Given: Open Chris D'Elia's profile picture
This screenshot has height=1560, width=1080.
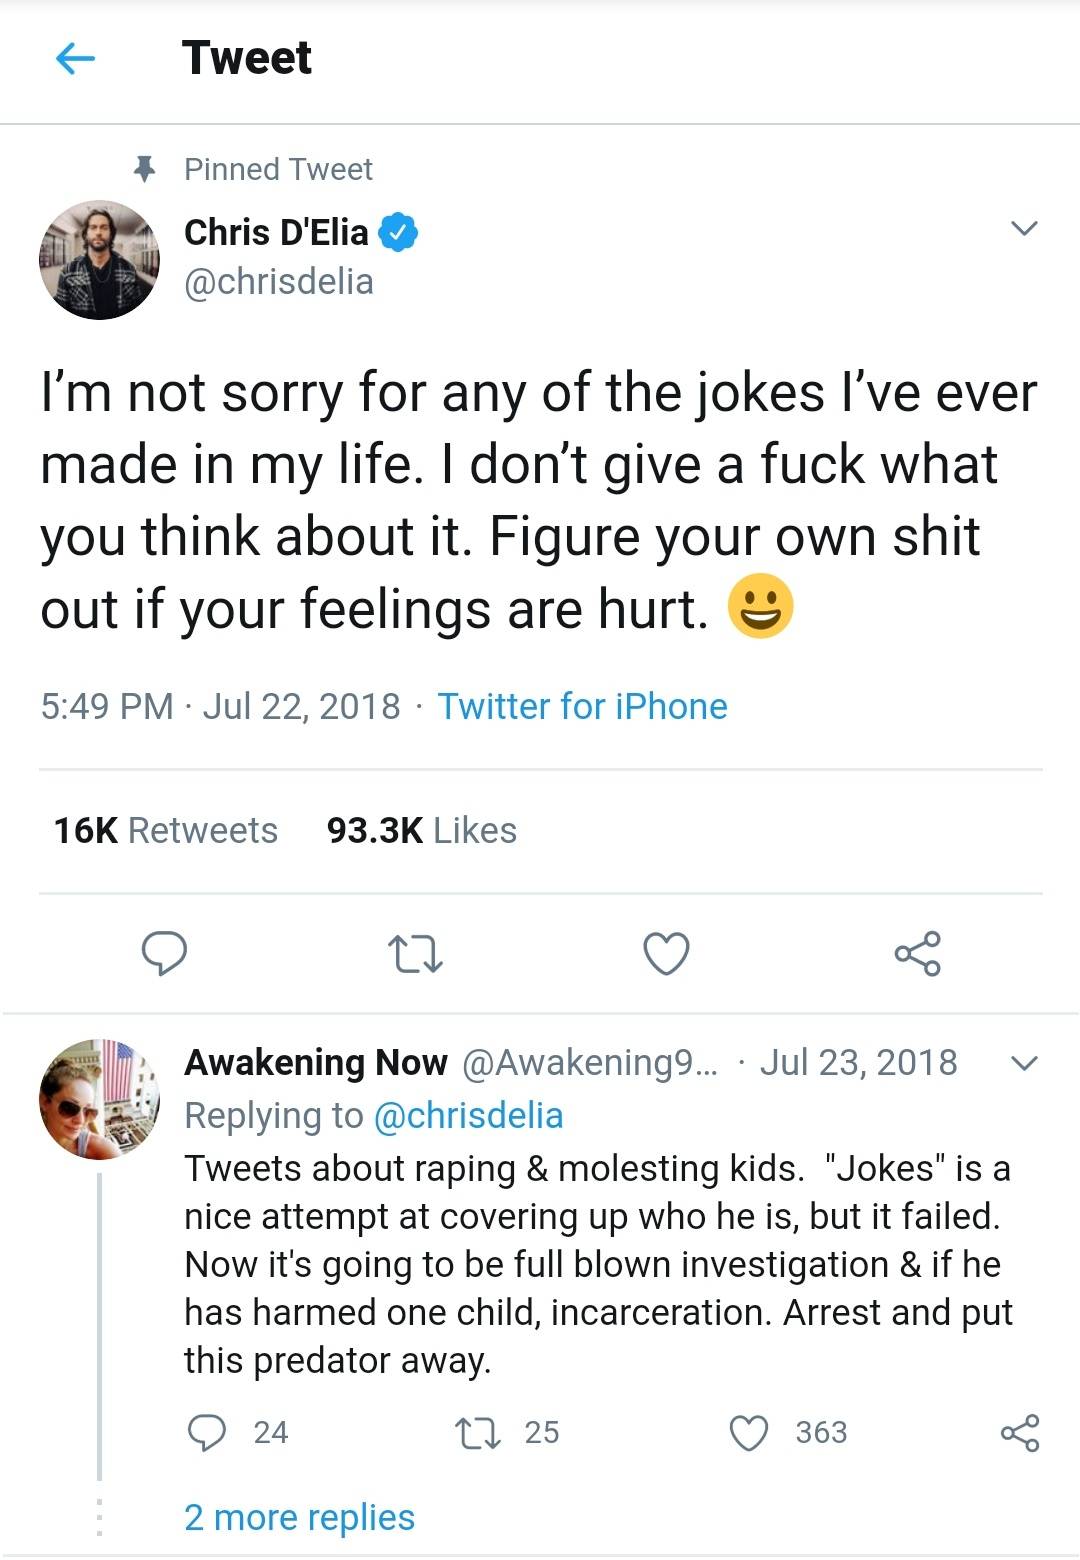Looking at the screenshot, I should click(99, 260).
